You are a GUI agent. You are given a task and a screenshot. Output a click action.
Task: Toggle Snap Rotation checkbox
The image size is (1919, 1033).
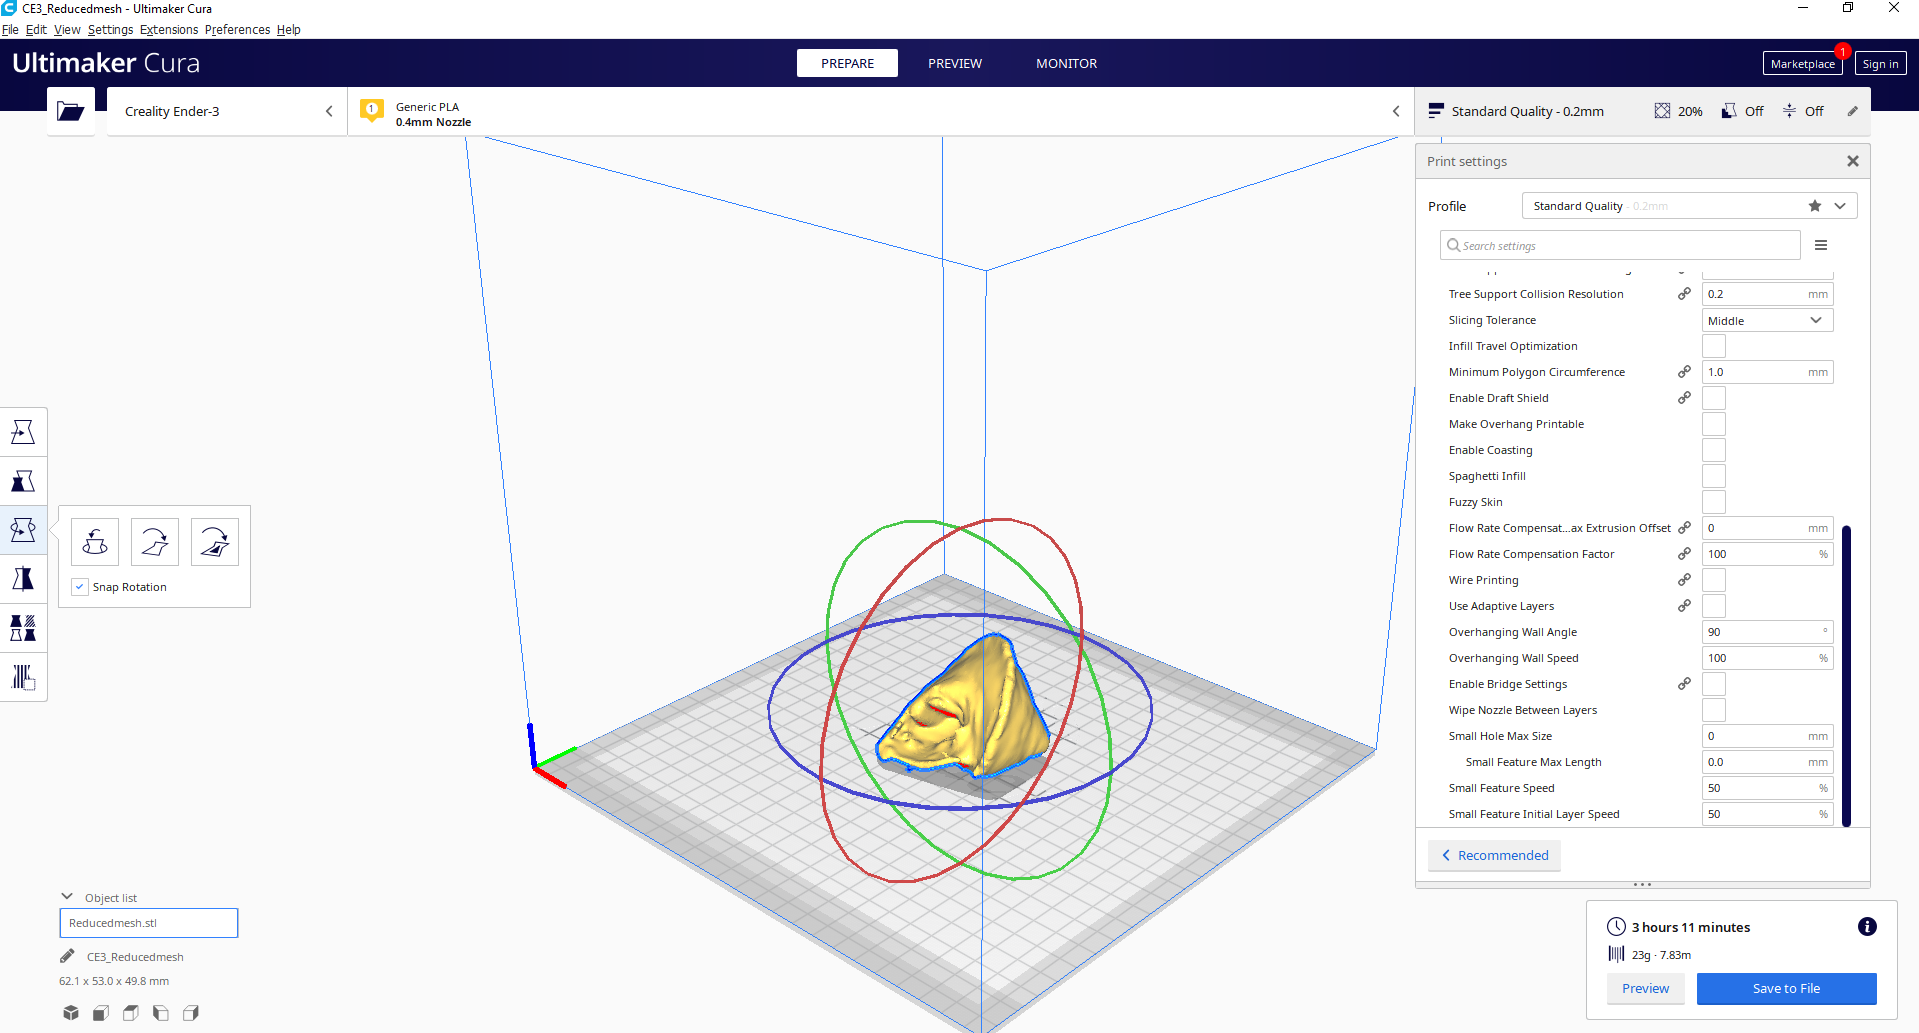pos(80,587)
